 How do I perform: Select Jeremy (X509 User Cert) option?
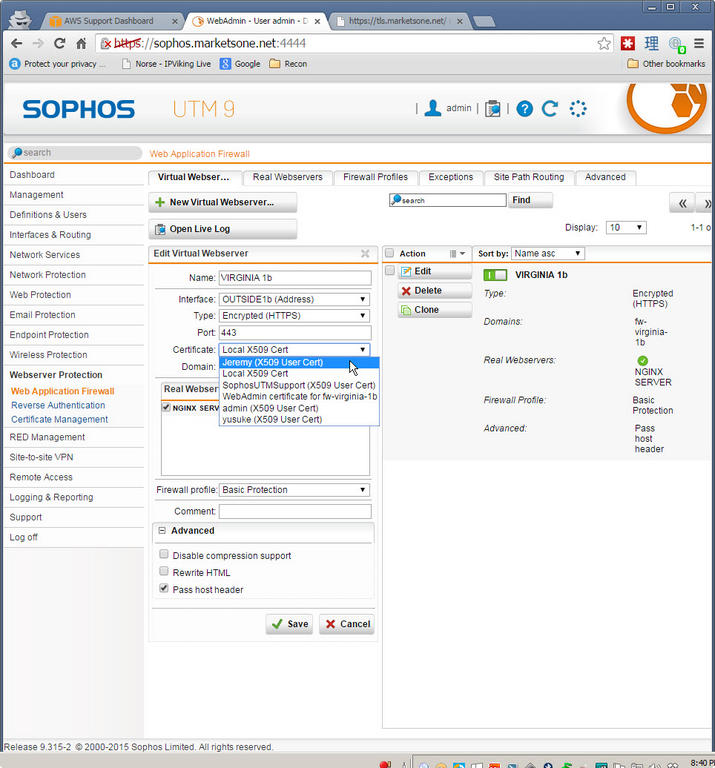point(299,362)
